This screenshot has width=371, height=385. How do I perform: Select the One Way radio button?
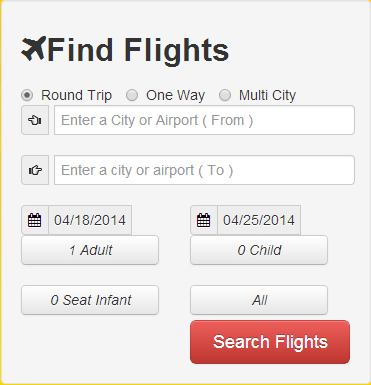pyautogui.click(x=132, y=95)
